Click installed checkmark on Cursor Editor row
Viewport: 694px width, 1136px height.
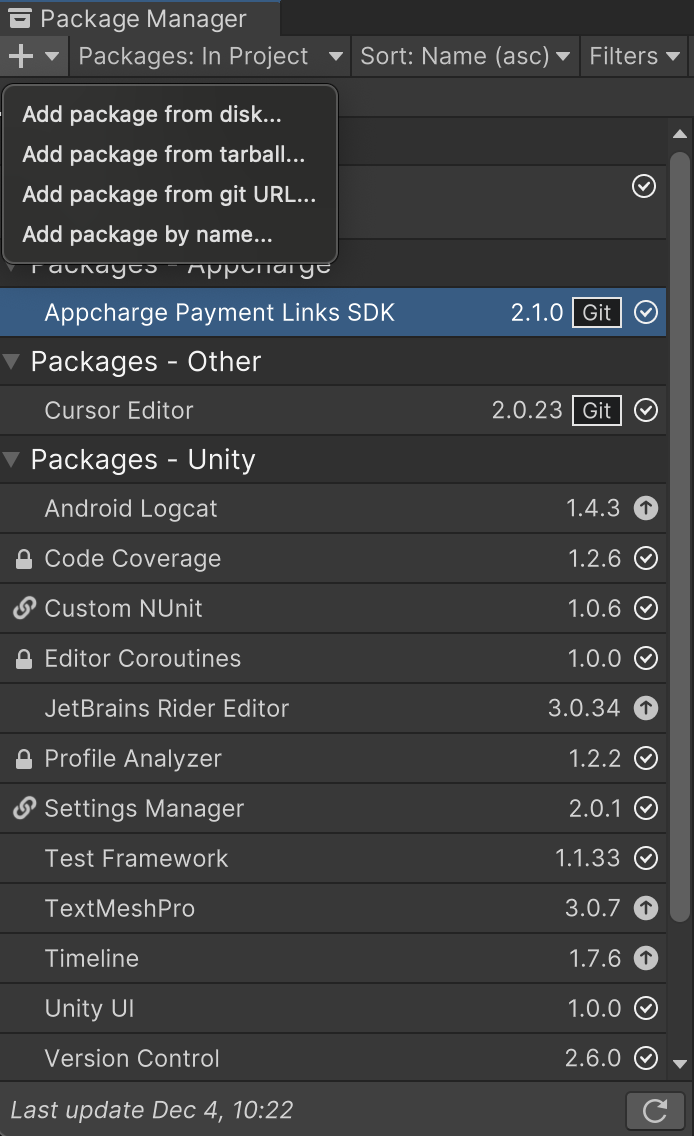point(645,410)
